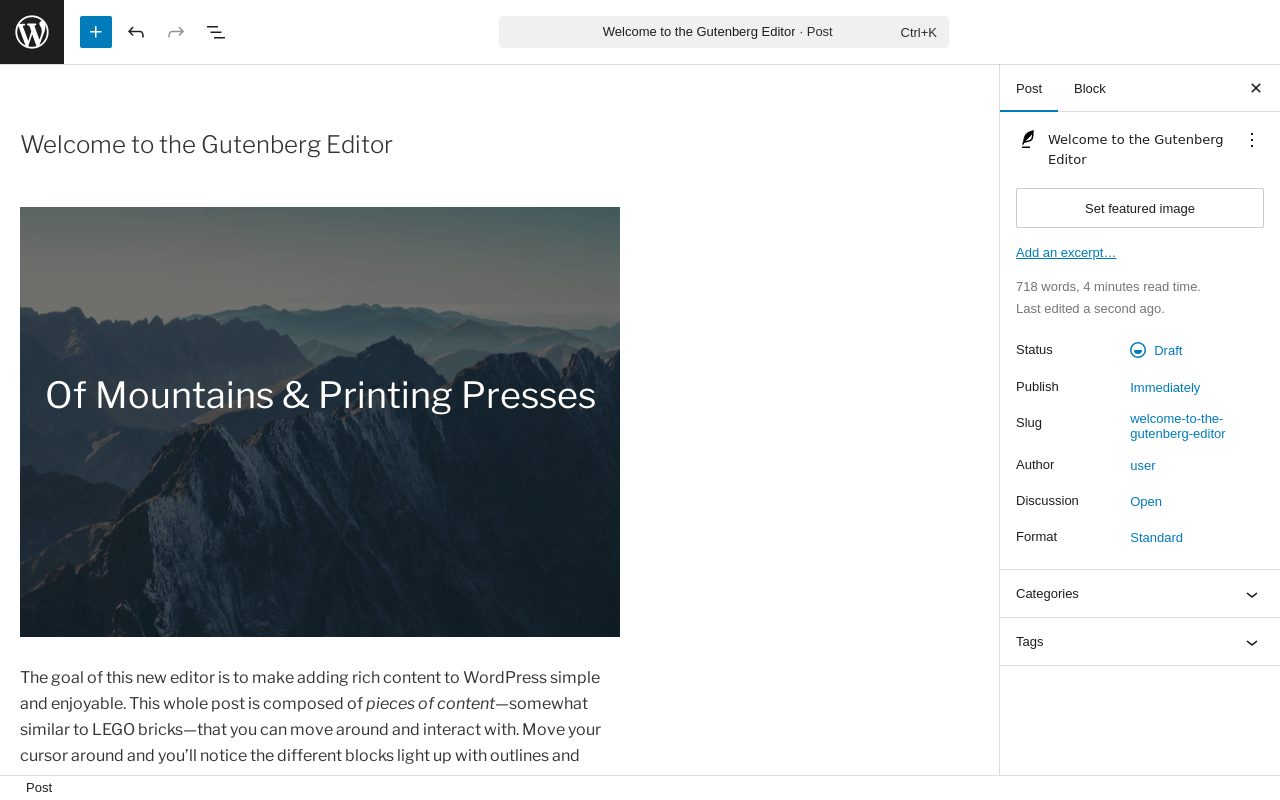Click the Add an excerpt link
This screenshot has height=800, width=1280.
click(1066, 253)
